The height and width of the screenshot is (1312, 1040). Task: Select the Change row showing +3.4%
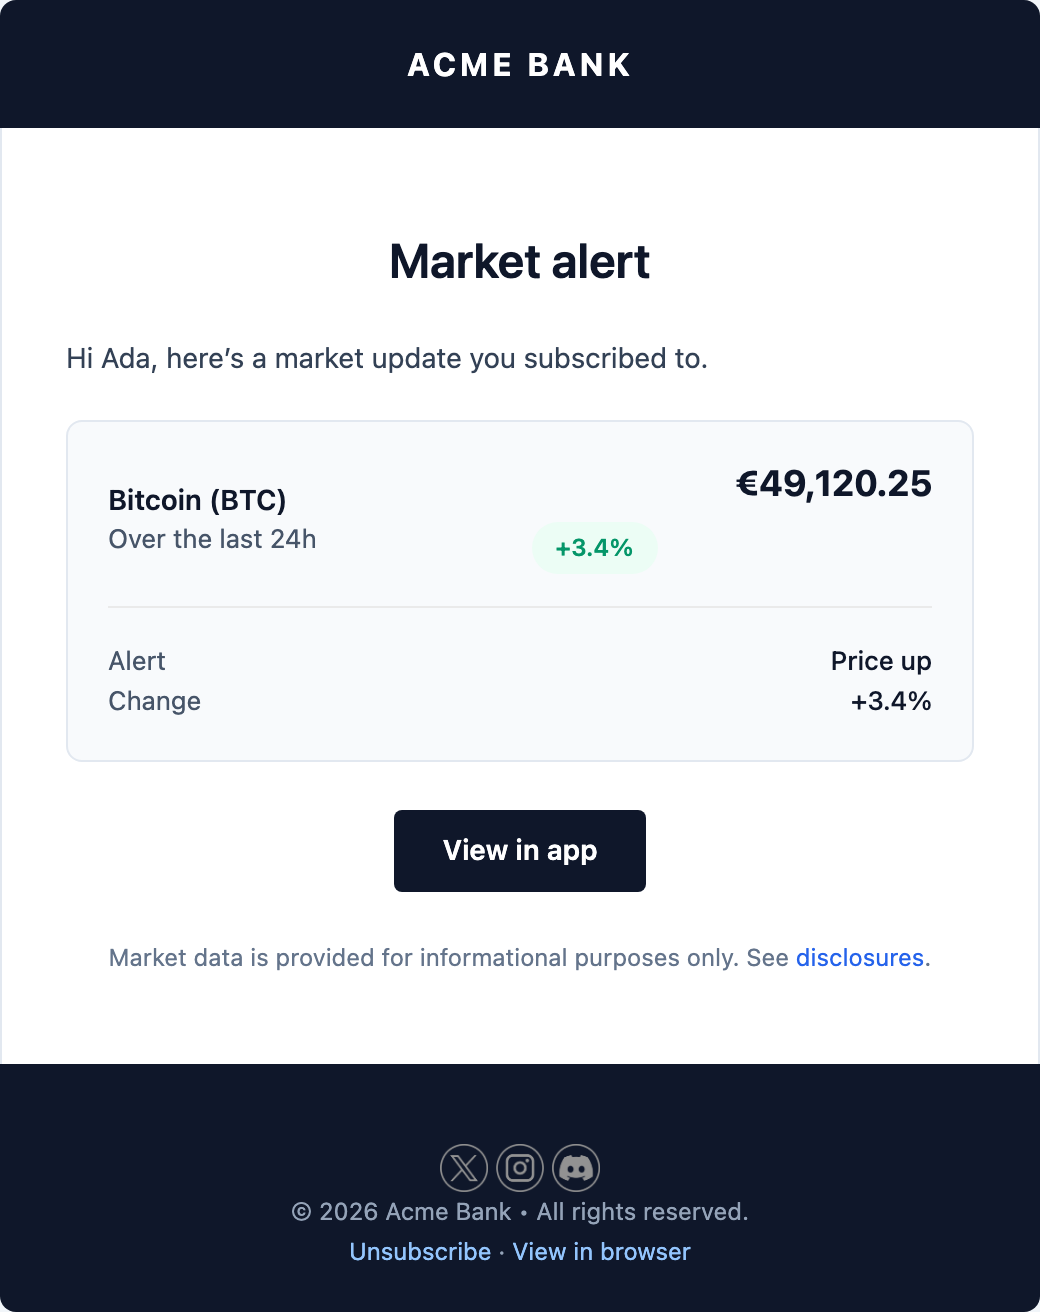pos(520,701)
